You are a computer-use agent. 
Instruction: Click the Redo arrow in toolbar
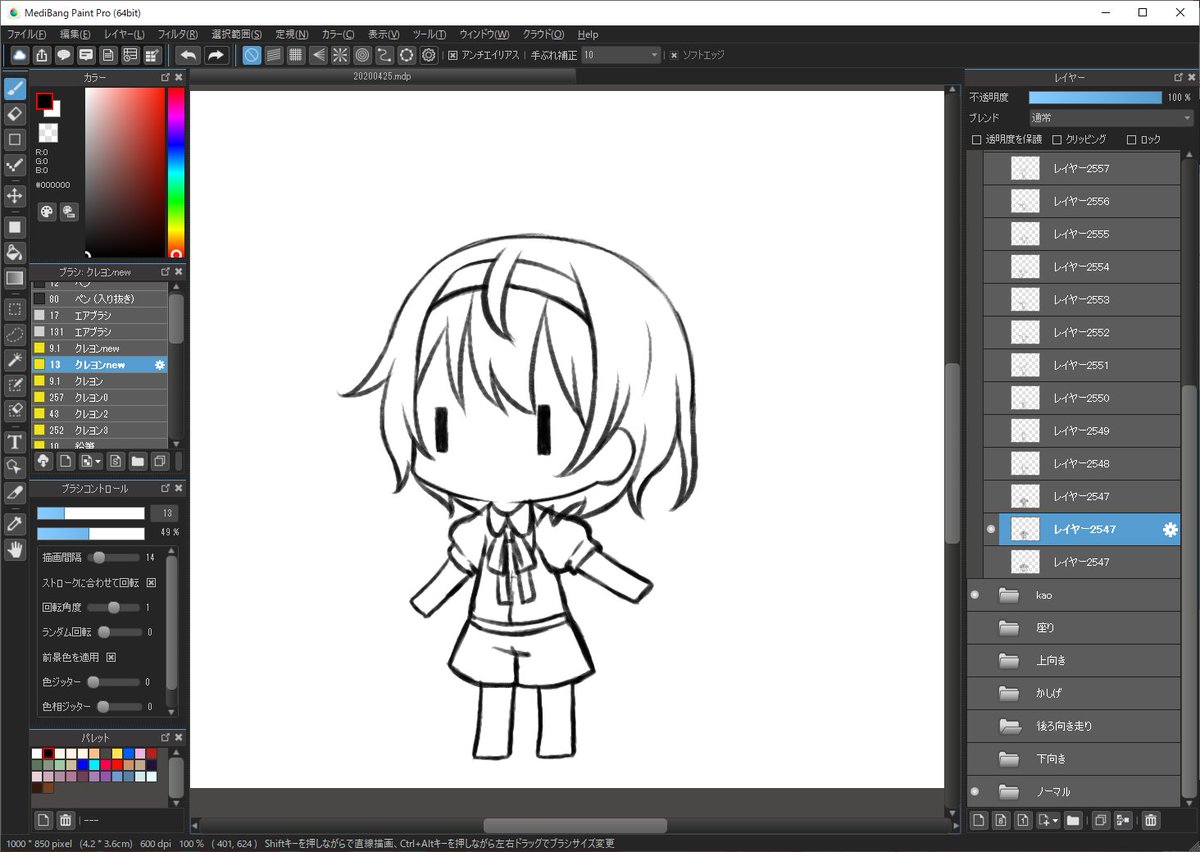216,55
